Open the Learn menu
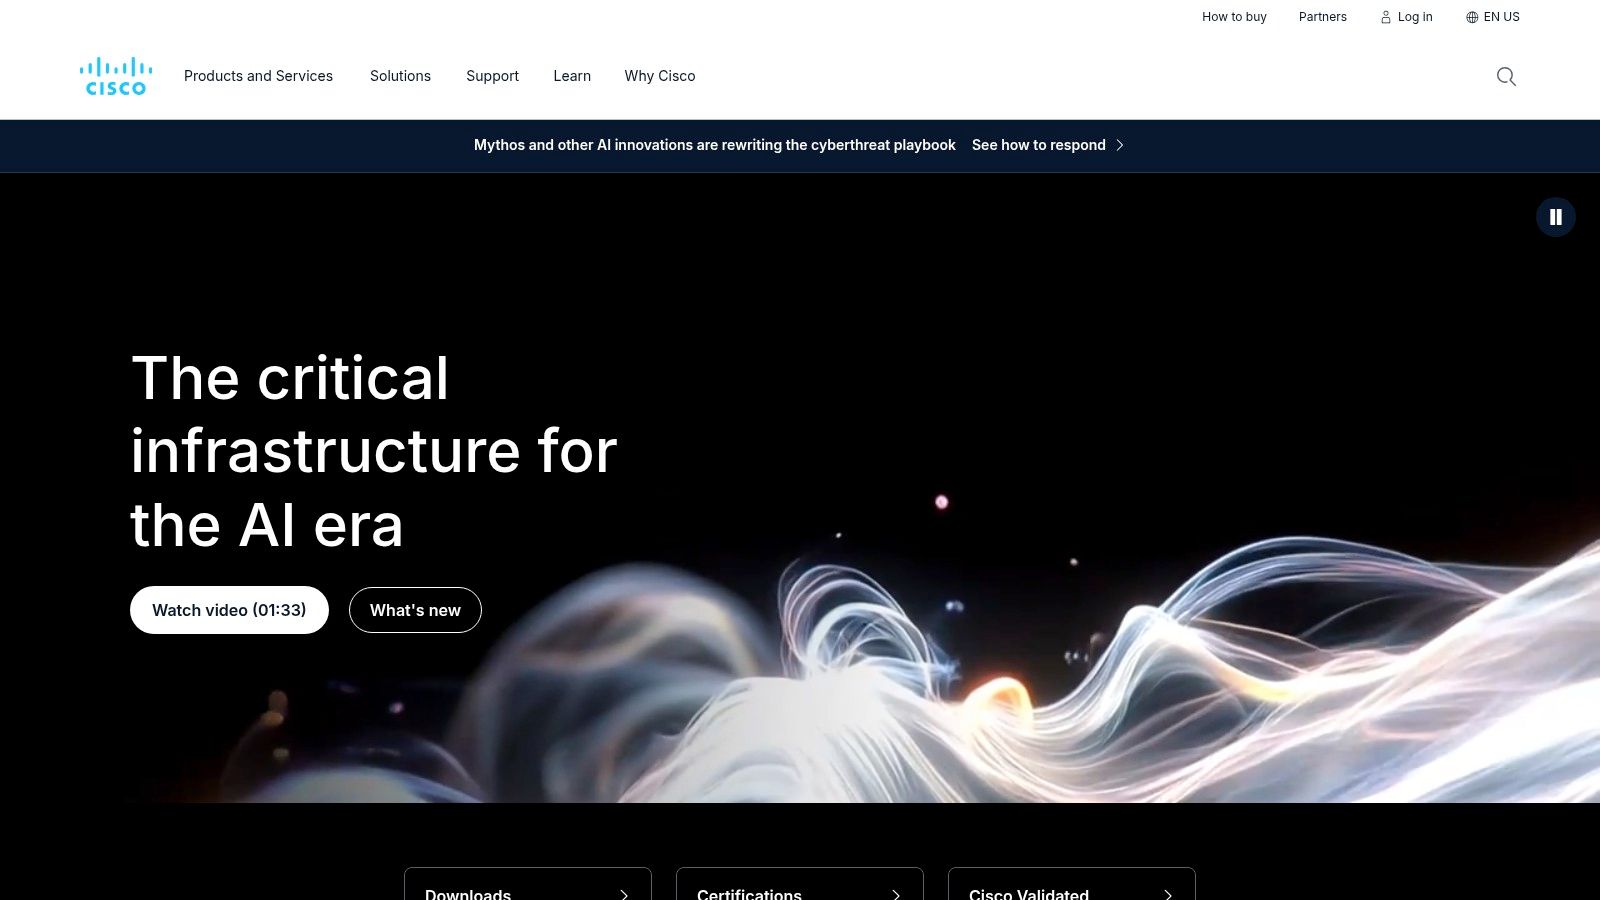 pos(572,76)
